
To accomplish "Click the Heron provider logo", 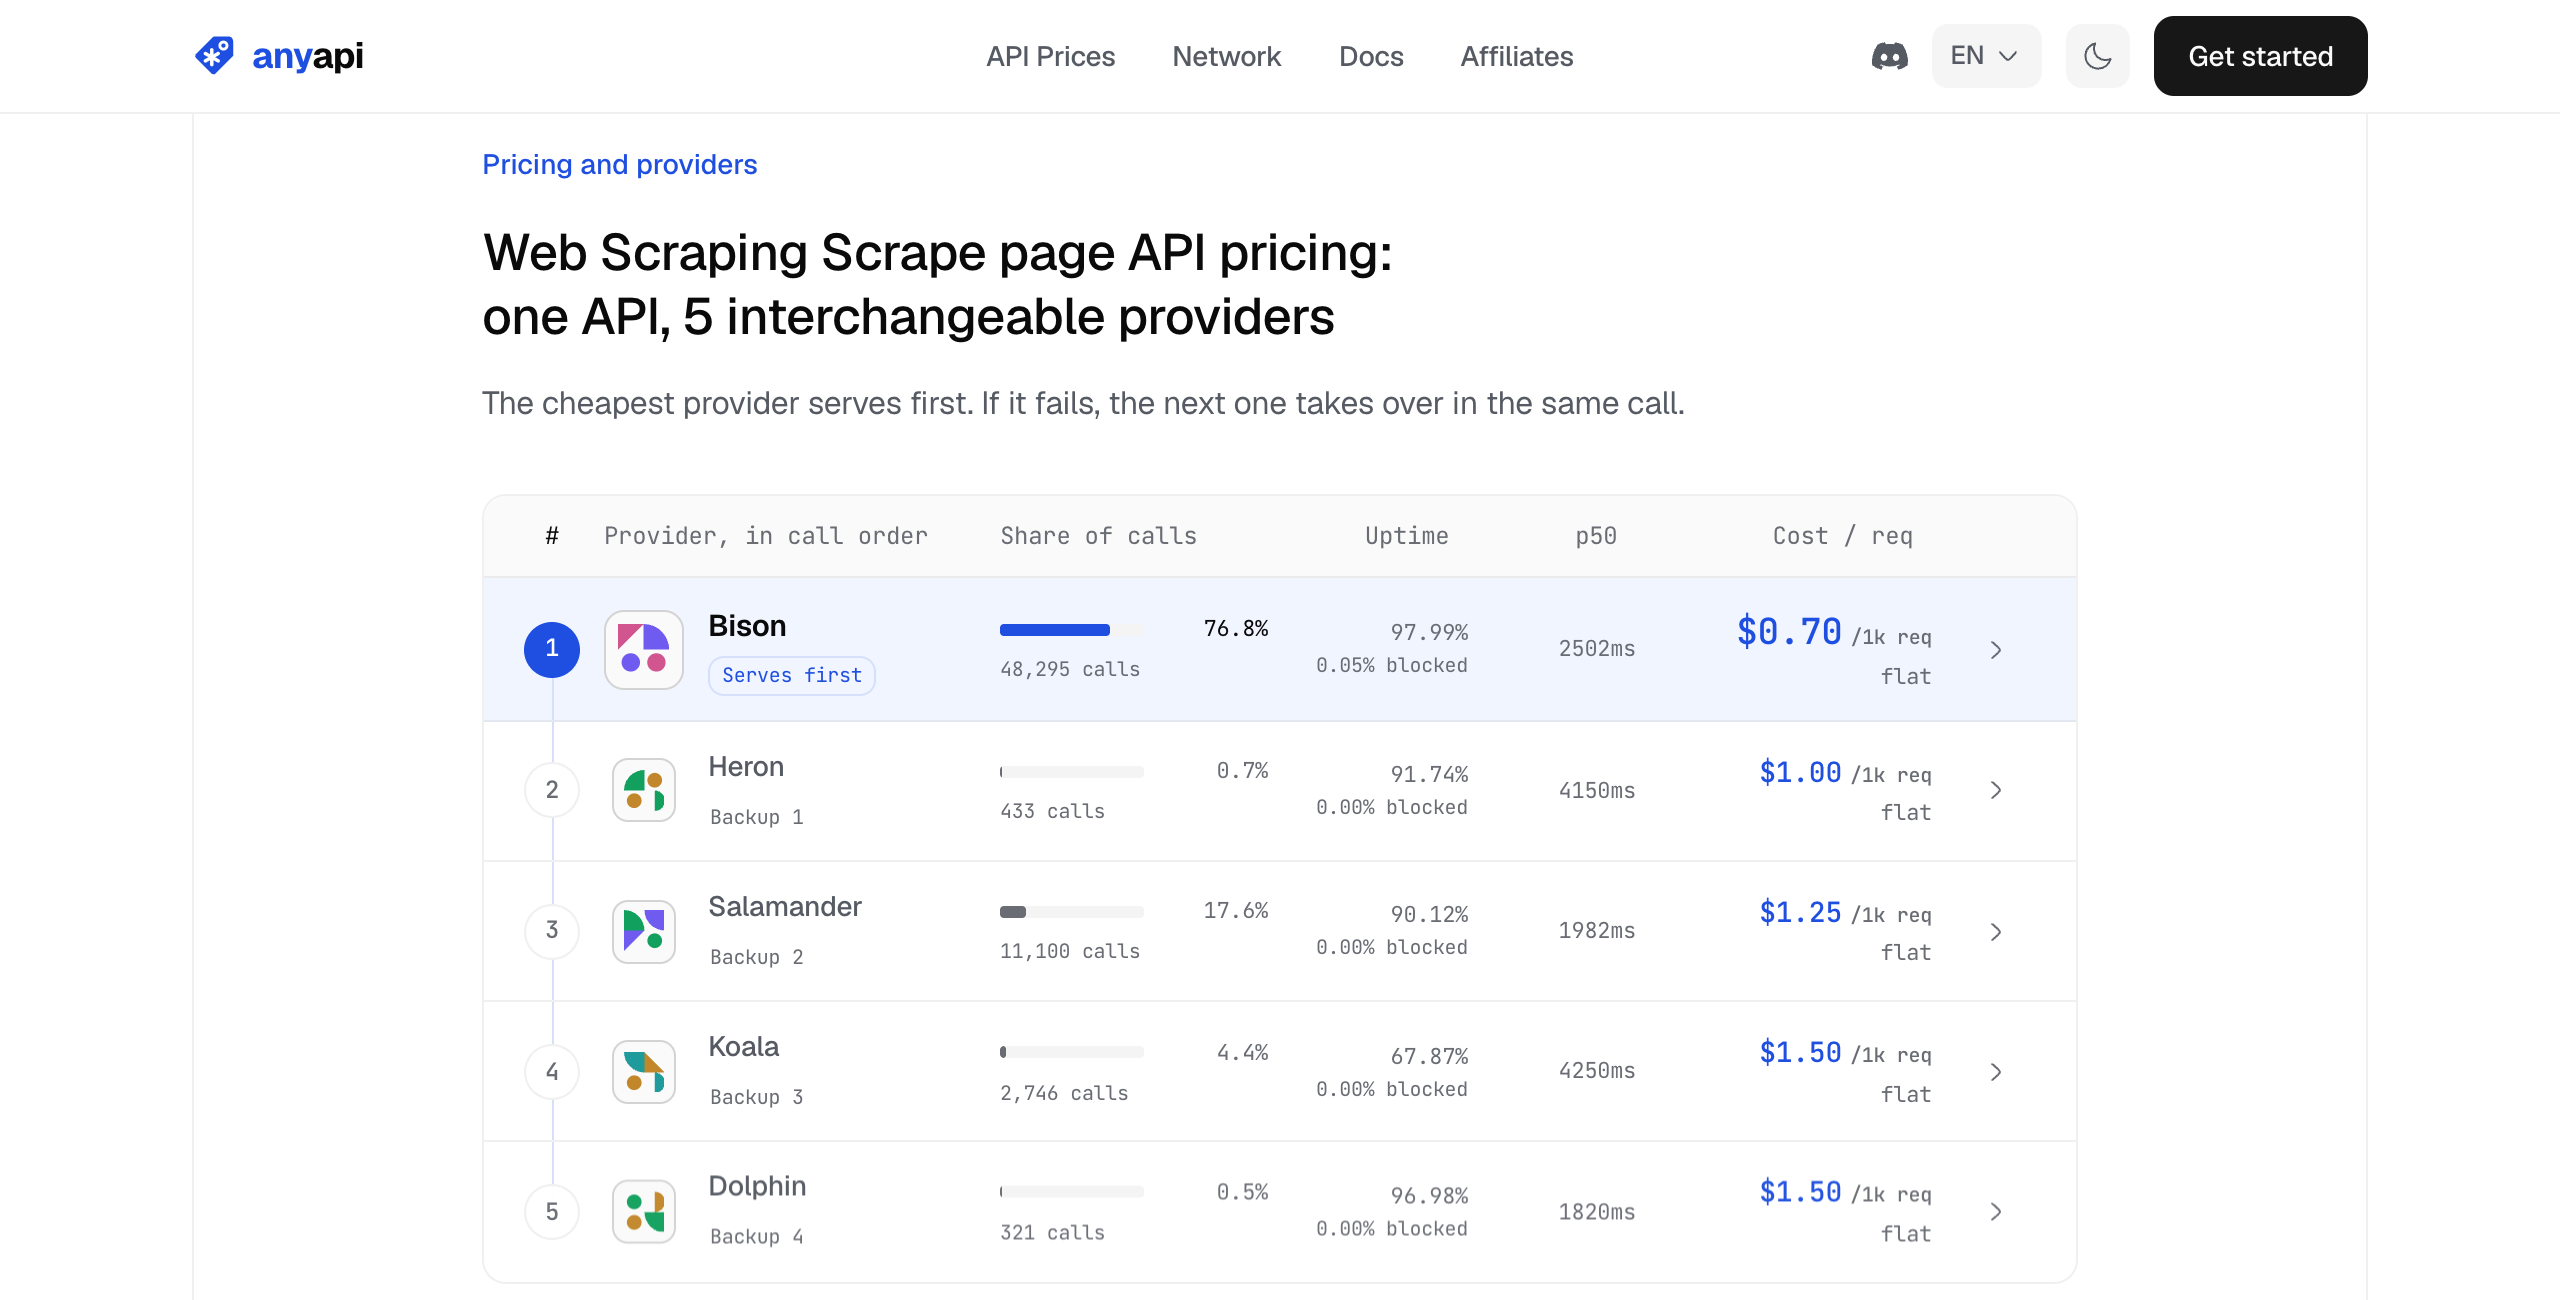I will [644, 790].
